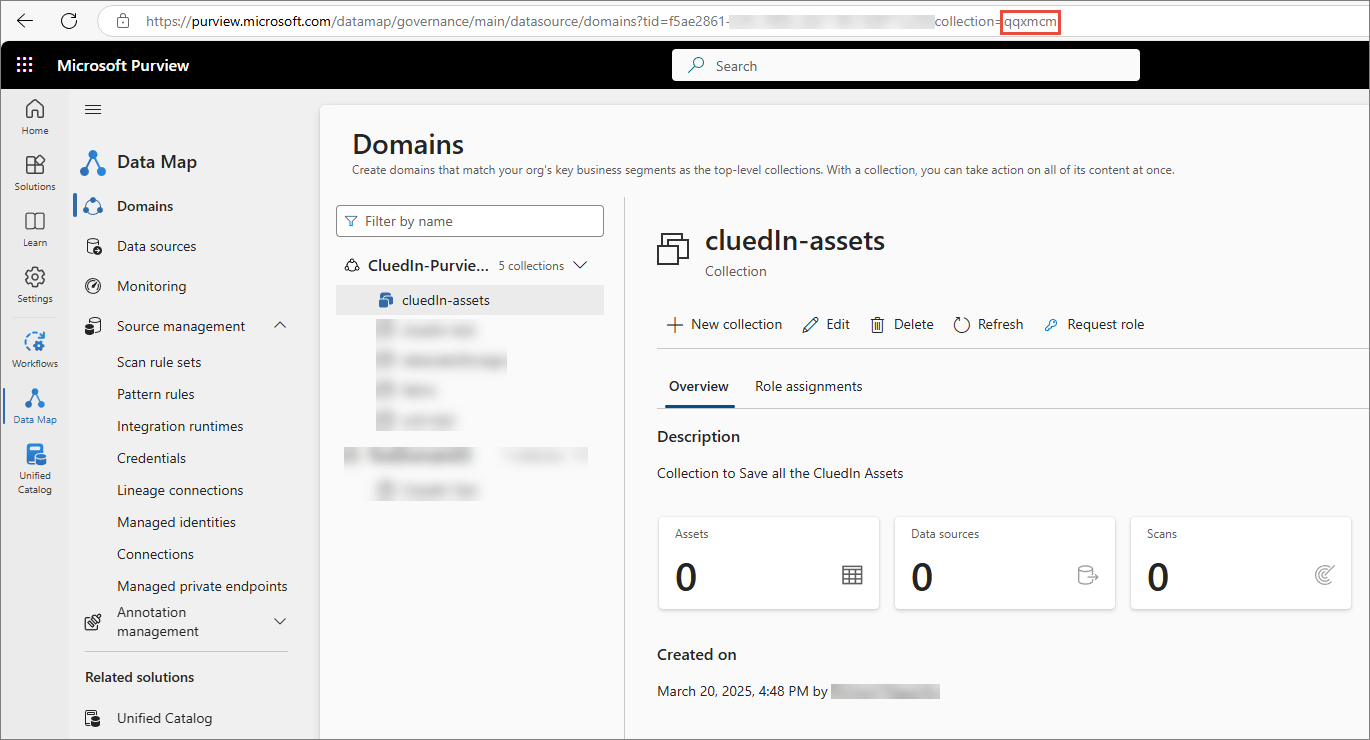Edit the cluedIn-assets collection

(x=826, y=324)
